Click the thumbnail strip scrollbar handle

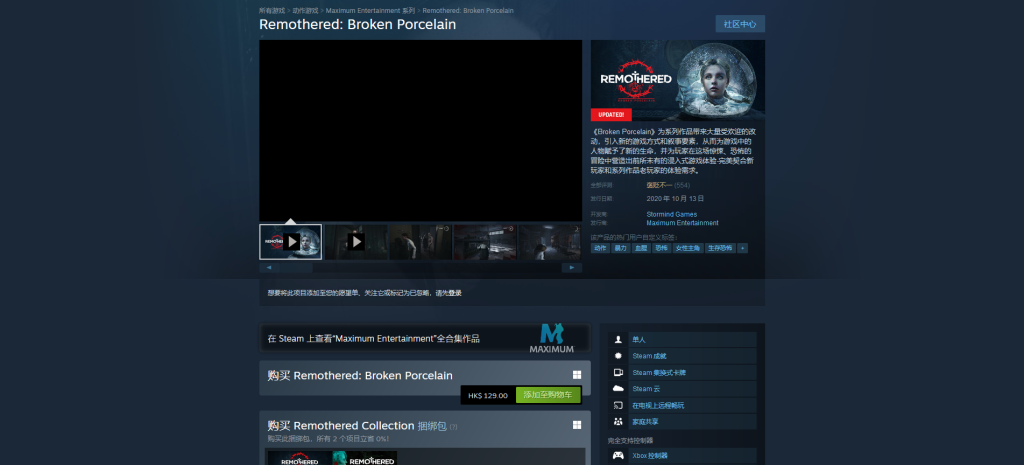pyautogui.click(x=296, y=268)
